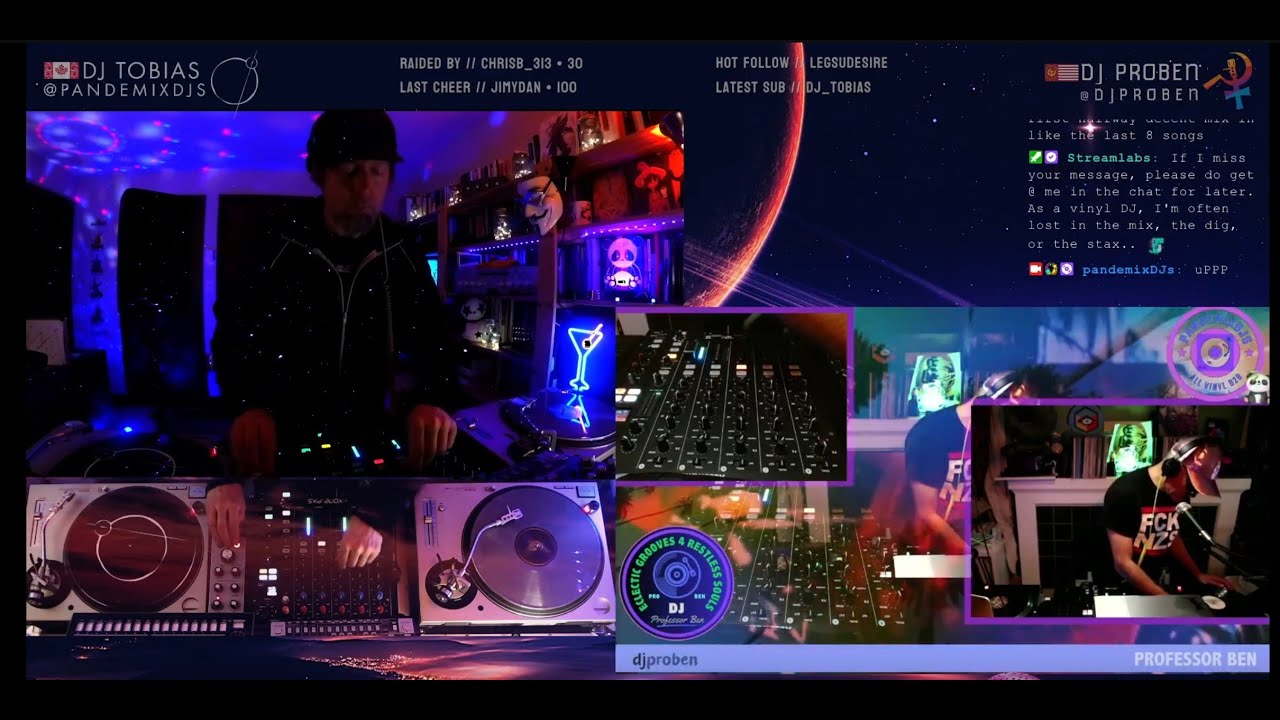Viewport: 1280px width, 720px height.
Task: Click the DJ TOBIAS title text
Action: [x=141, y=71]
